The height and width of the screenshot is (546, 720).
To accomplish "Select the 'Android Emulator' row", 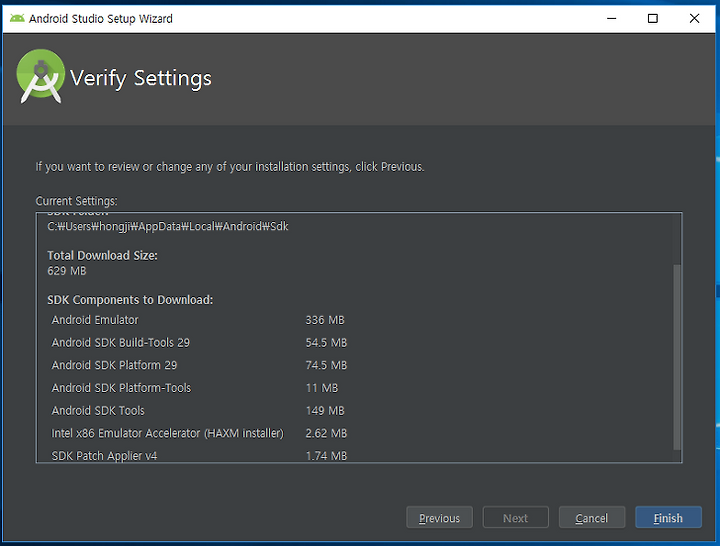I will click(x=198, y=320).
